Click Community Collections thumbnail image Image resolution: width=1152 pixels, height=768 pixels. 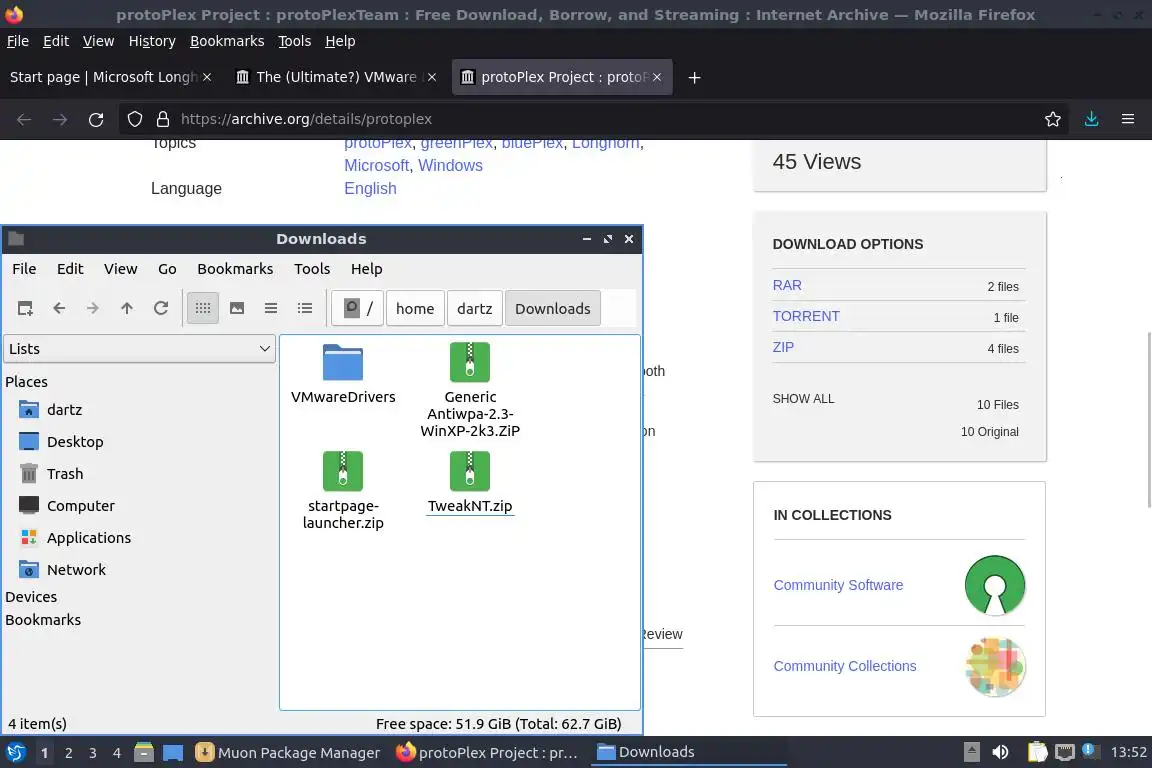[x=995, y=667]
